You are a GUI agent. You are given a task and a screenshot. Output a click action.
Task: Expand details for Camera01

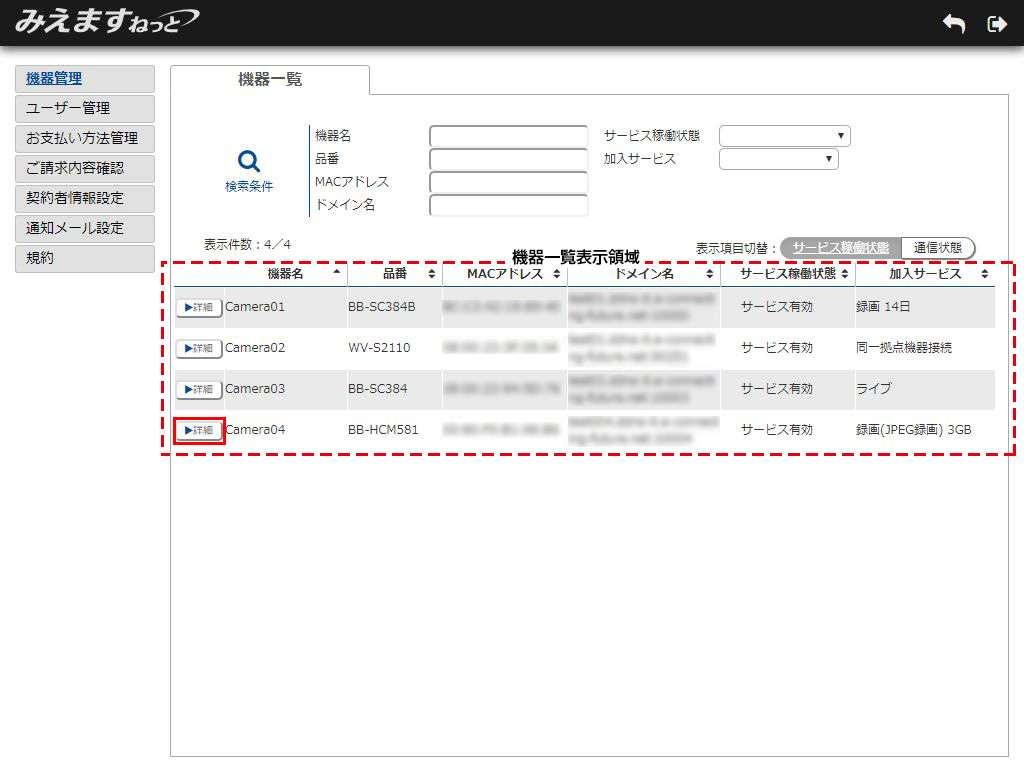coord(199,307)
